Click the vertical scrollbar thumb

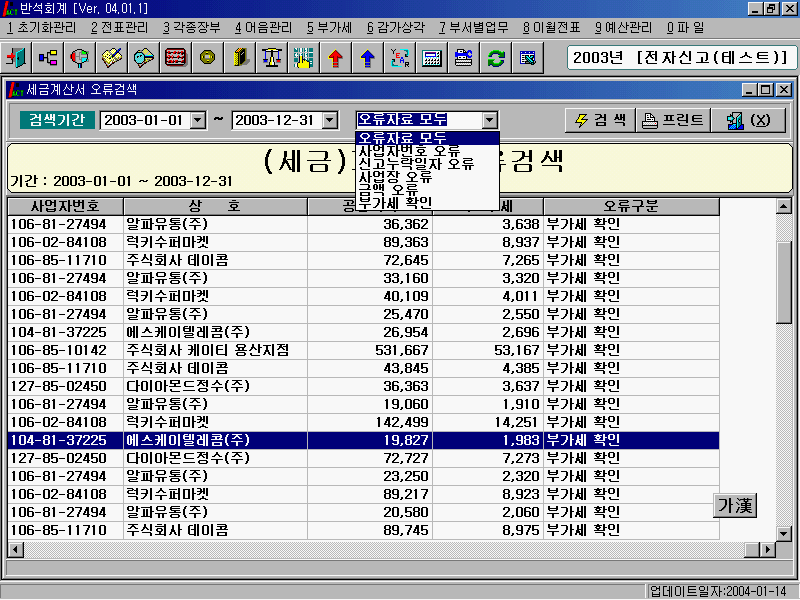[783, 282]
